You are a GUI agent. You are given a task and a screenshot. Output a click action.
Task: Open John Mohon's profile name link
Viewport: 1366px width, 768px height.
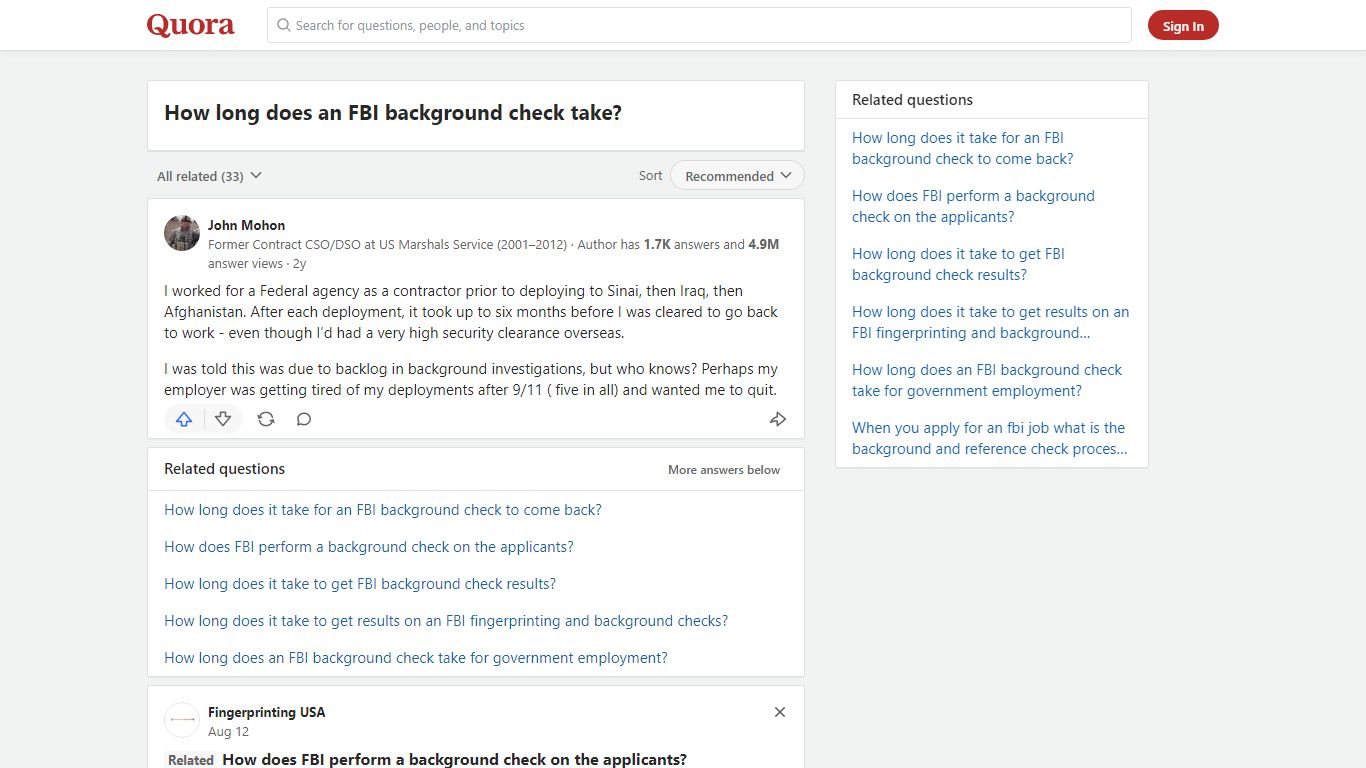(x=246, y=225)
